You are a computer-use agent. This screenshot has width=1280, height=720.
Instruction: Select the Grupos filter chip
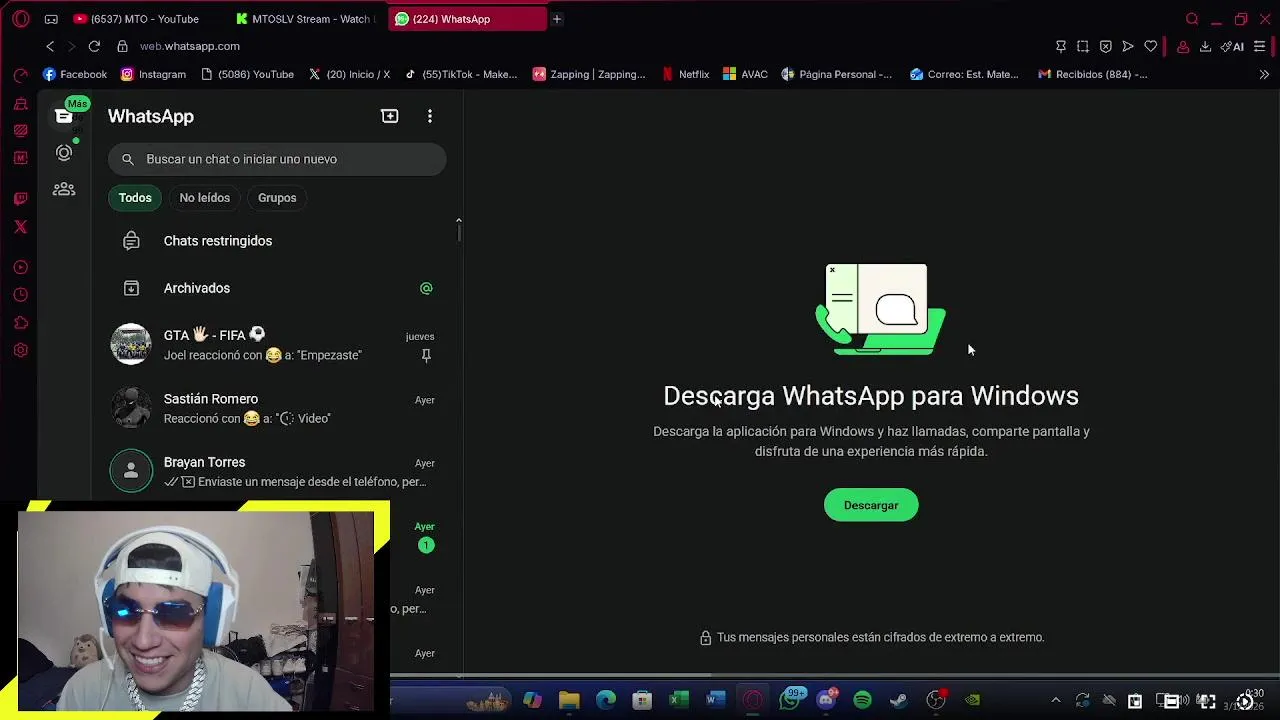[277, 198]
